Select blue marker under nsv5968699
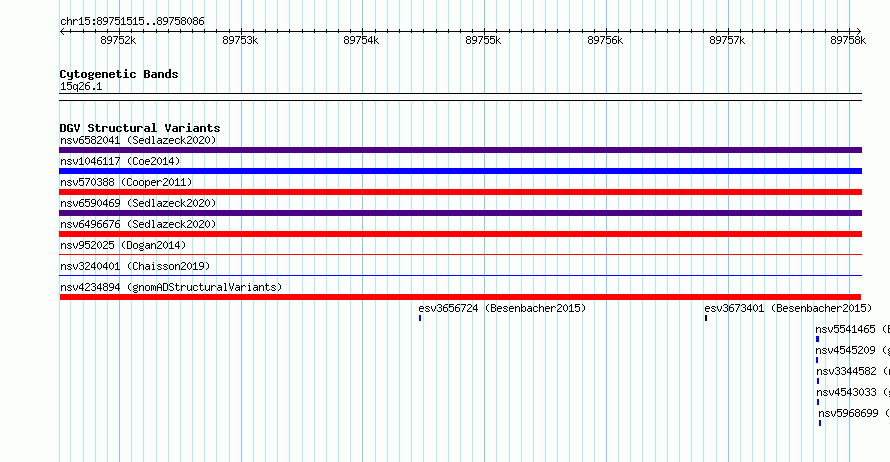The image size is (890, 462). click(x=820, y=423)
